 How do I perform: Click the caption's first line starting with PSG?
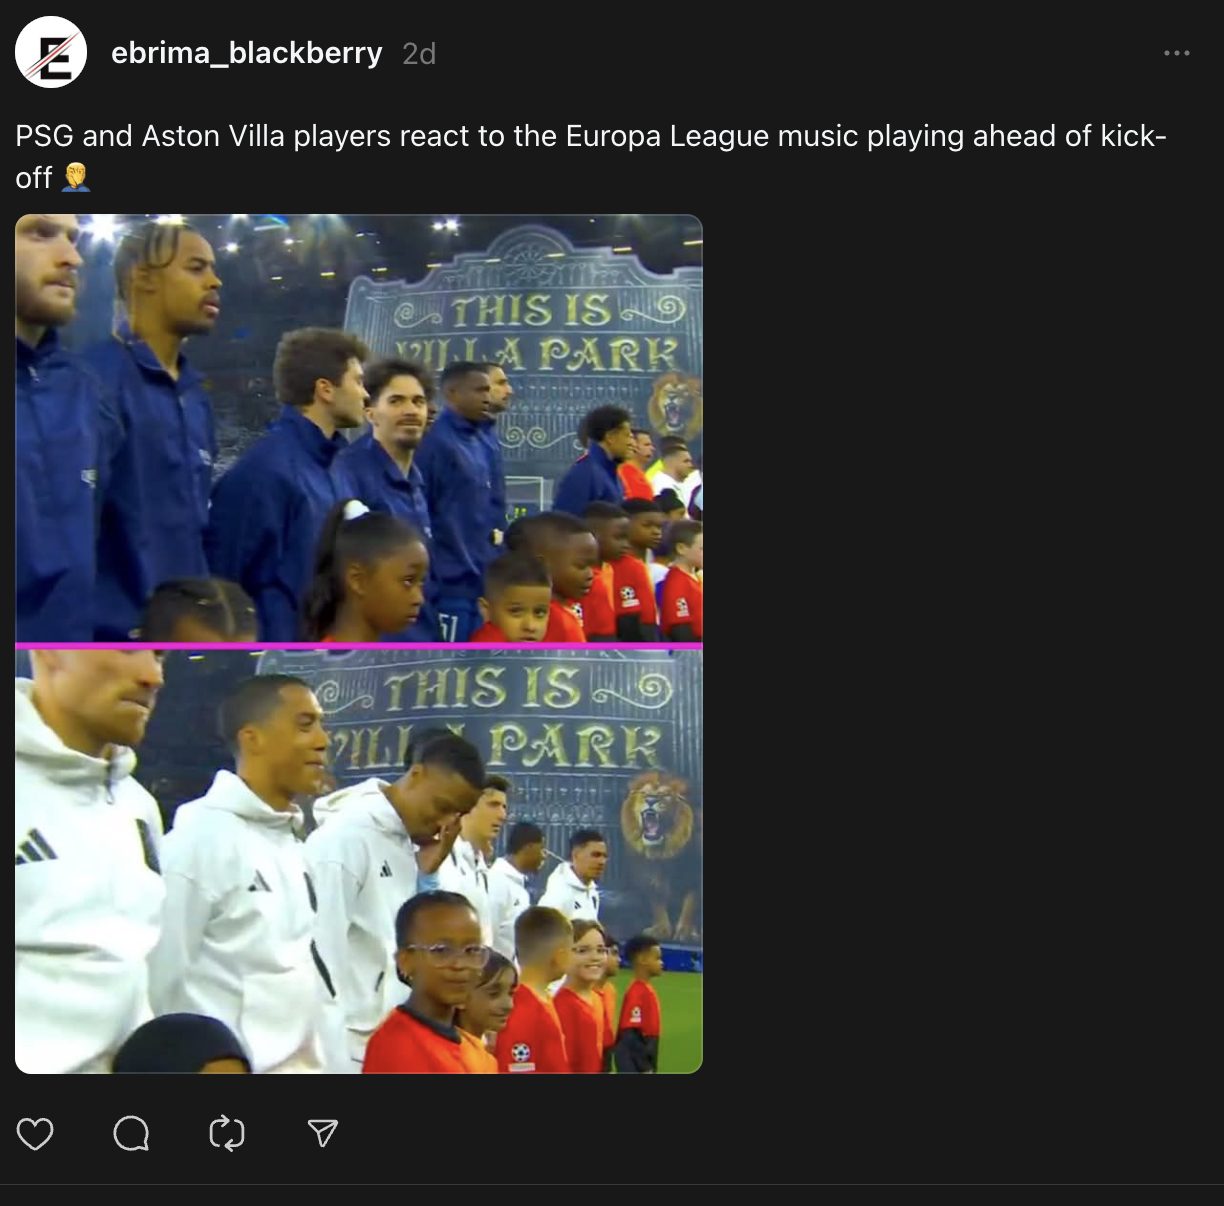tap(591, 136)
